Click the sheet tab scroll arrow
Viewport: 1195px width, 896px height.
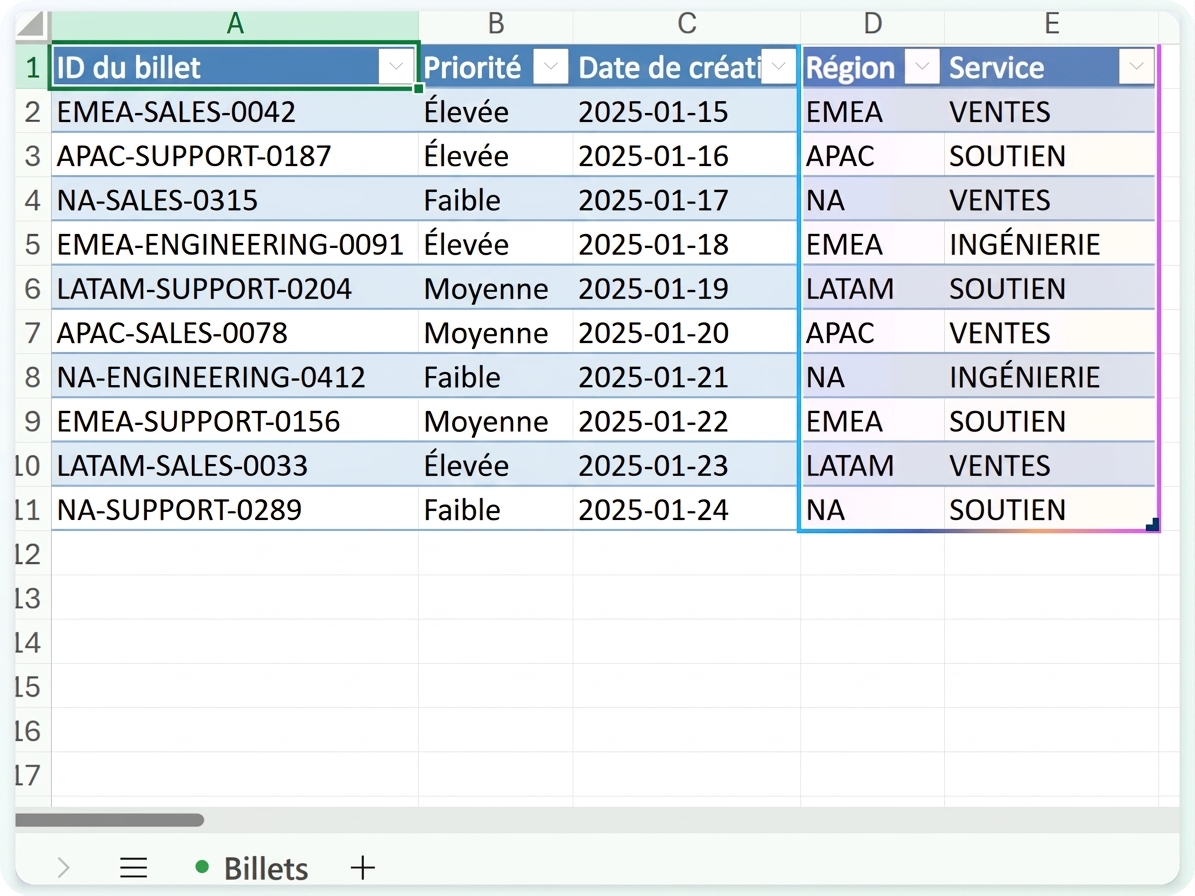coord(63,868)
